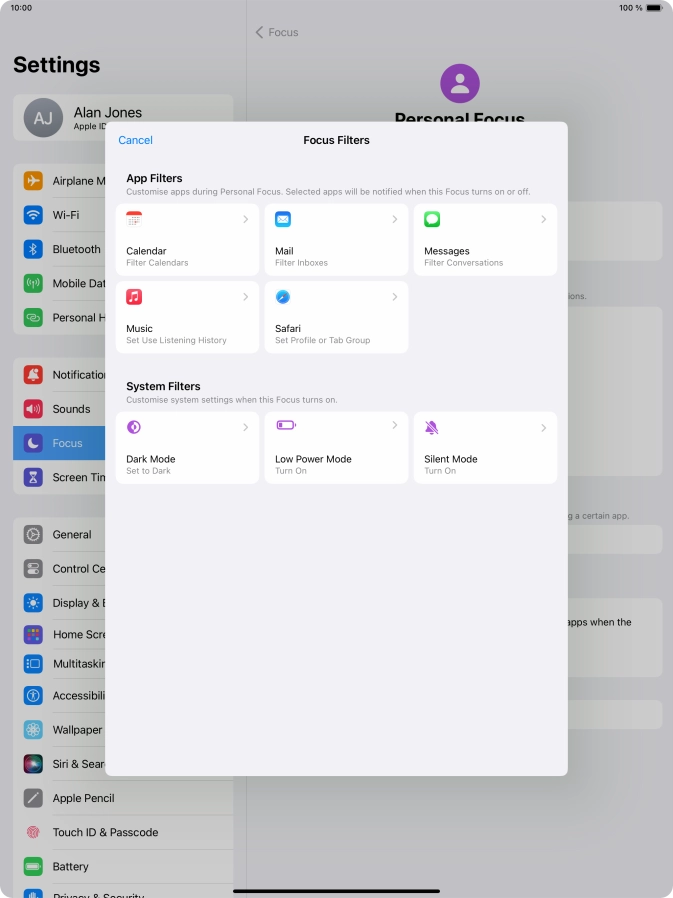Tap the 10:00 clock in status bar

click(x=21, y=8)
